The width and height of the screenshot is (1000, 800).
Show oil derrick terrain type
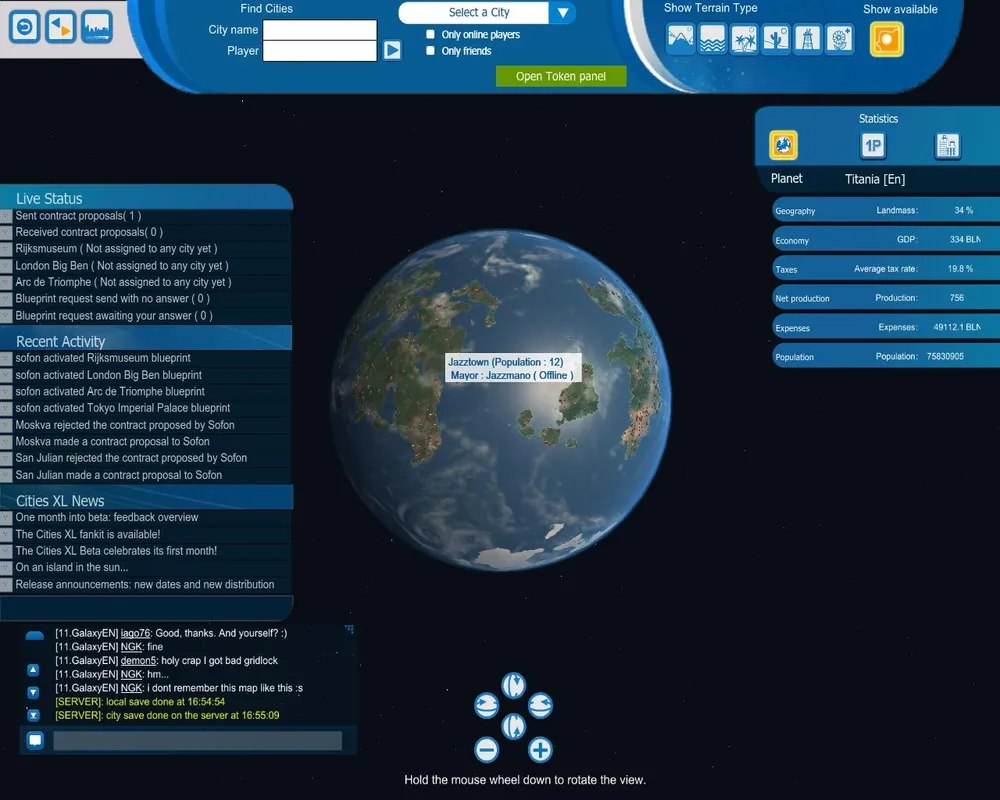[808, 39]
